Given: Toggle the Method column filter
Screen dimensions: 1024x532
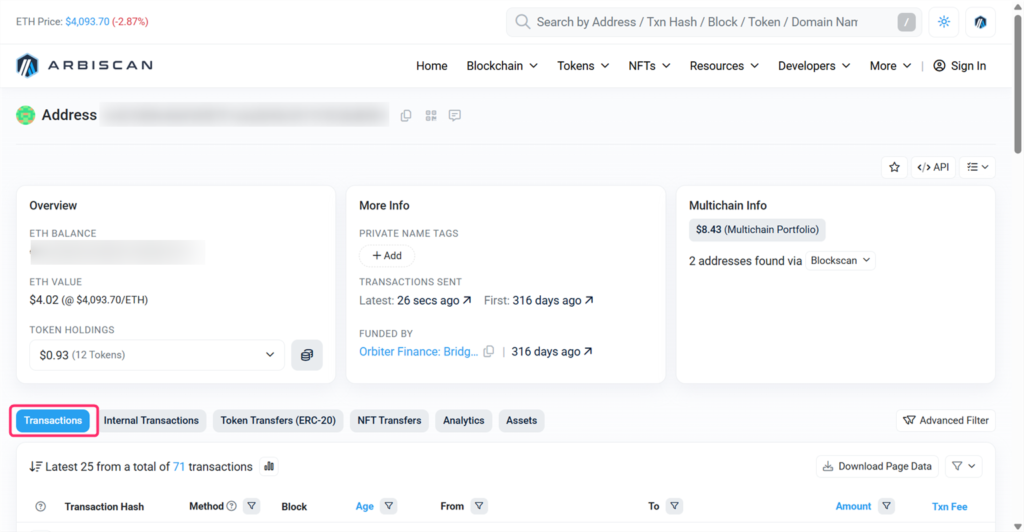Looking at the screenshot, I should [251, 506].
